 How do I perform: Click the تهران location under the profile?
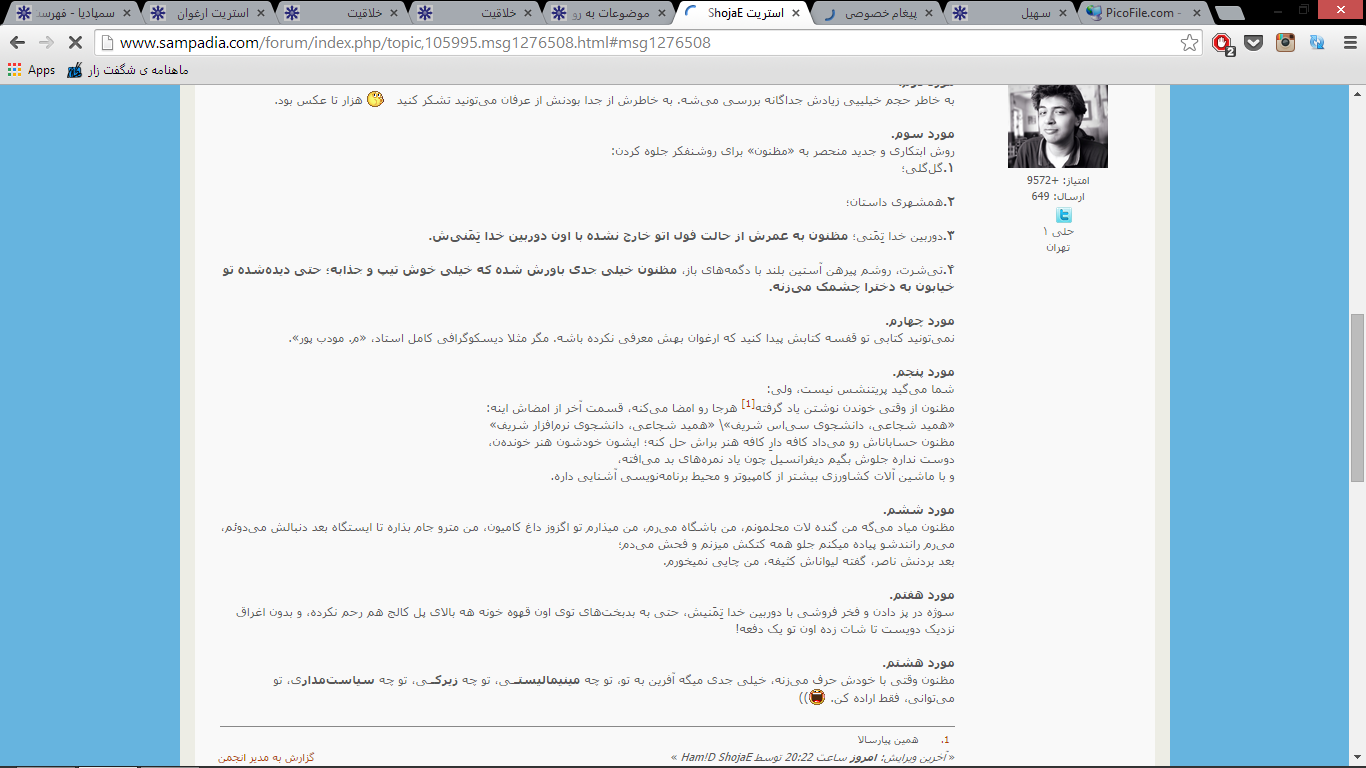coord(1058,247)
